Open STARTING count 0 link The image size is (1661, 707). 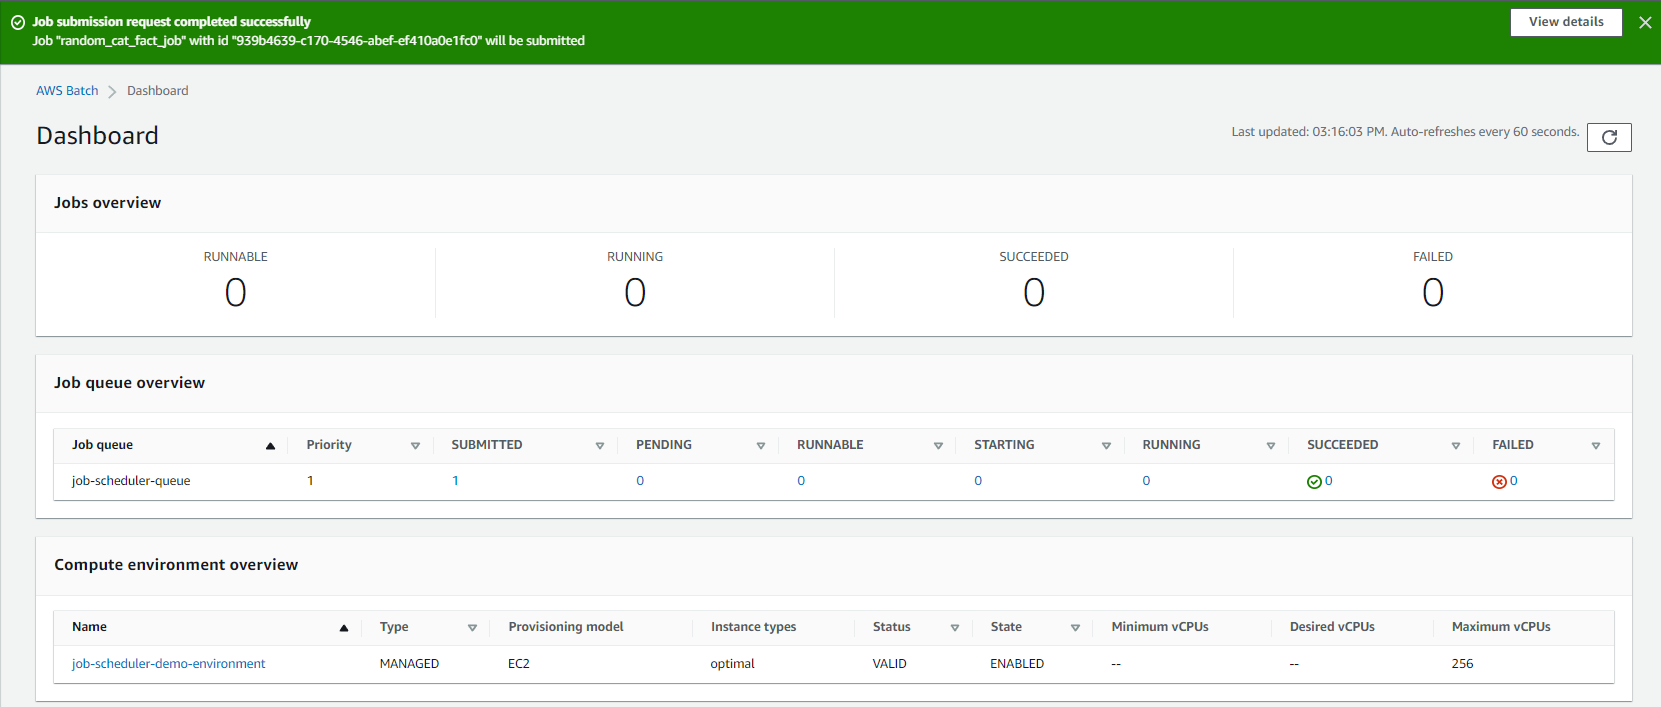coord(978,481)
